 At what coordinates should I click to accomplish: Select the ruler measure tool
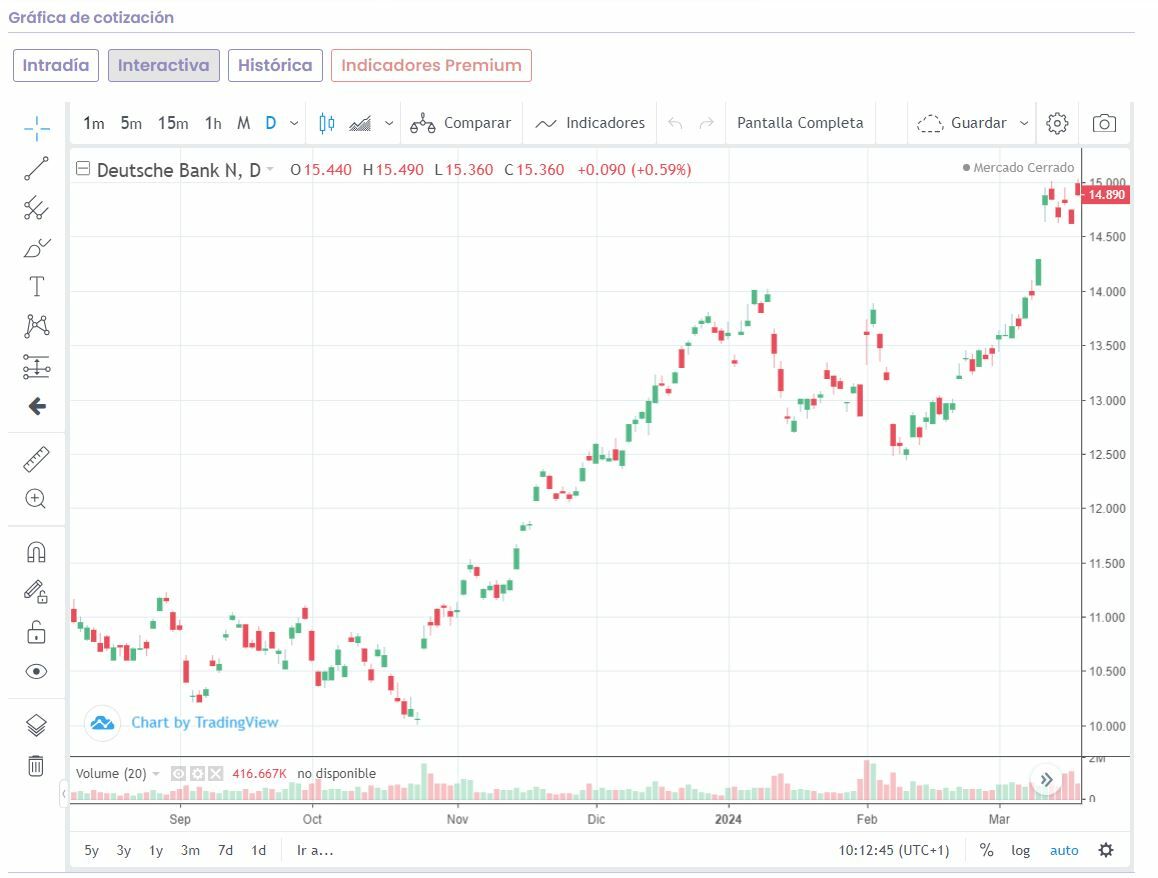click(36, 459)
